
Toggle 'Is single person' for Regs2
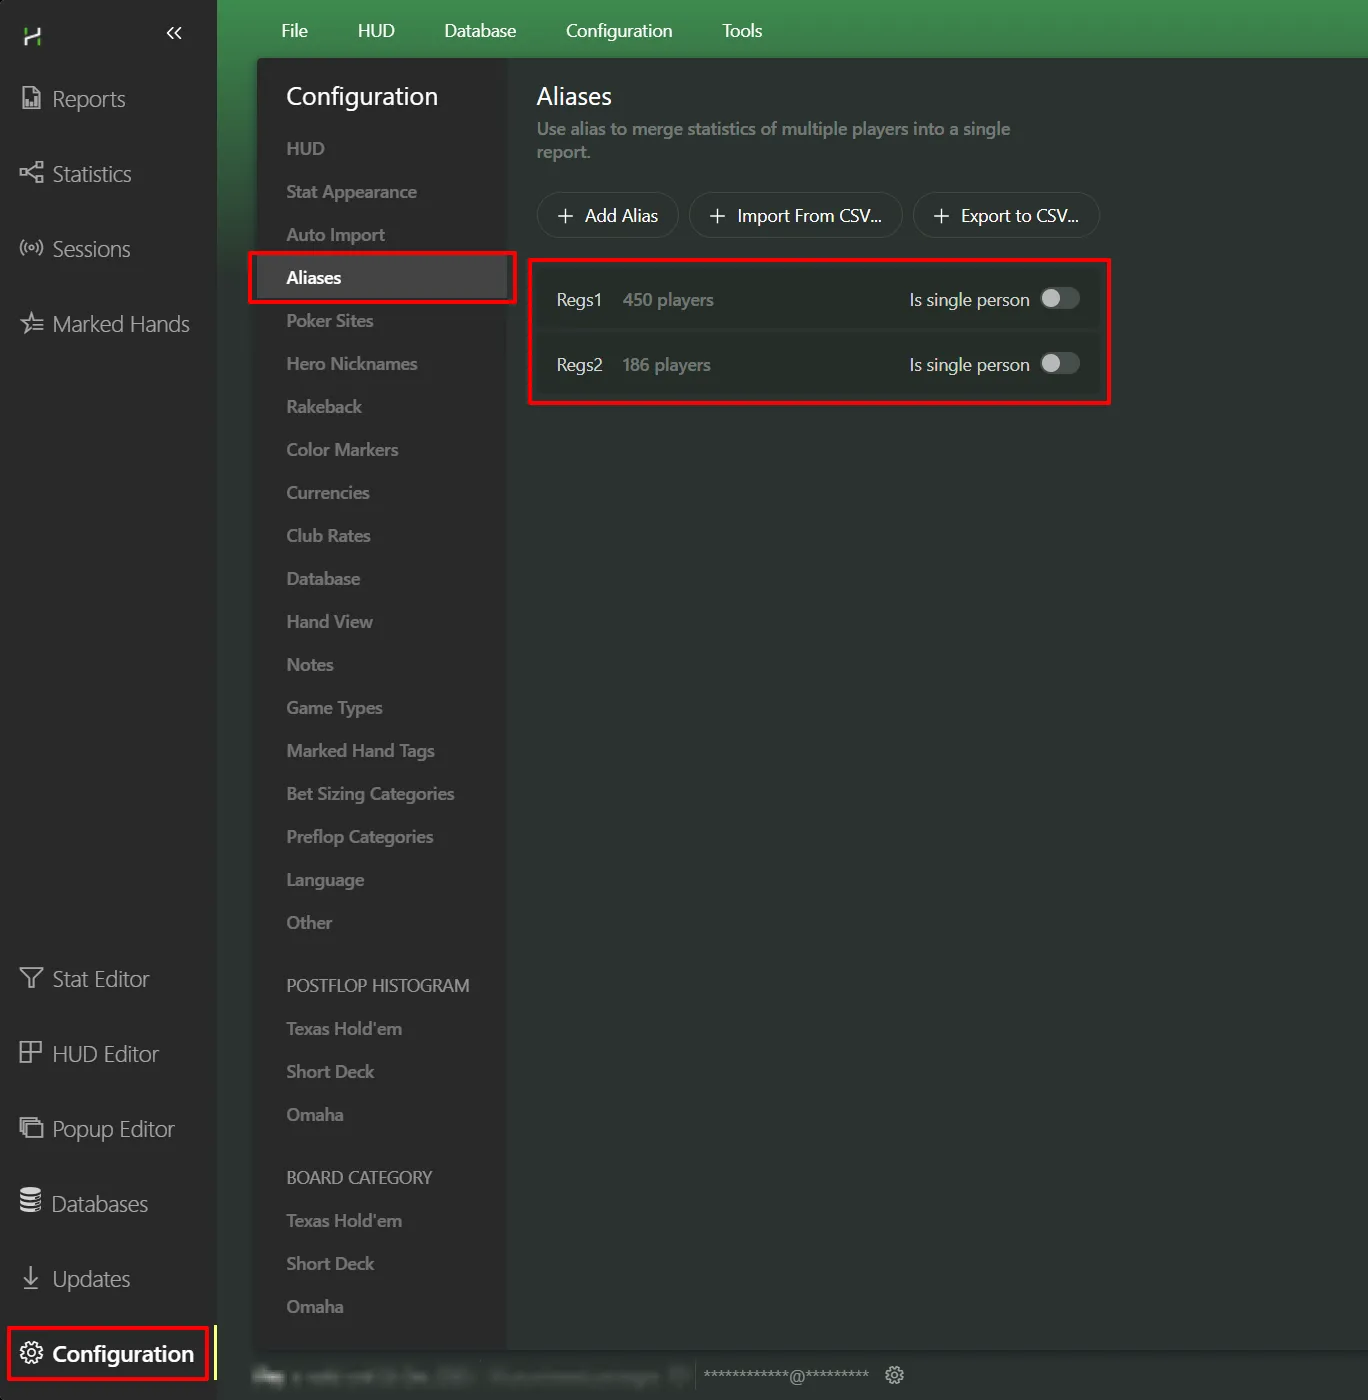point(1059,364)
